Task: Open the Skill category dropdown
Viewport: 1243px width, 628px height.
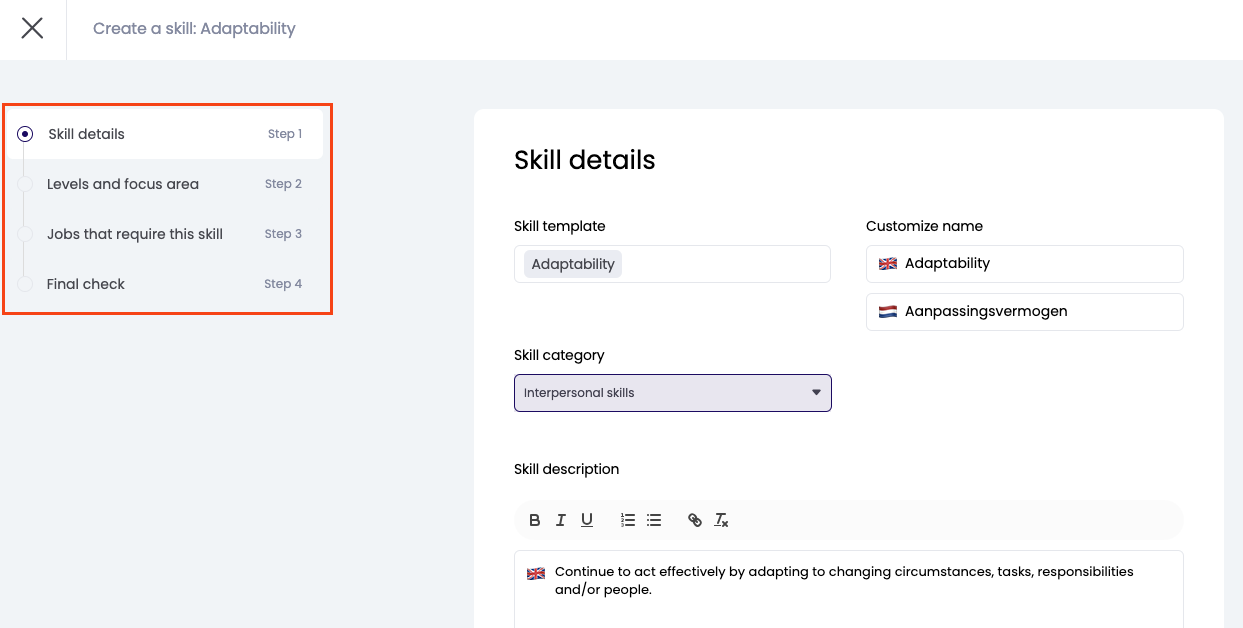Action: point(672,393)
